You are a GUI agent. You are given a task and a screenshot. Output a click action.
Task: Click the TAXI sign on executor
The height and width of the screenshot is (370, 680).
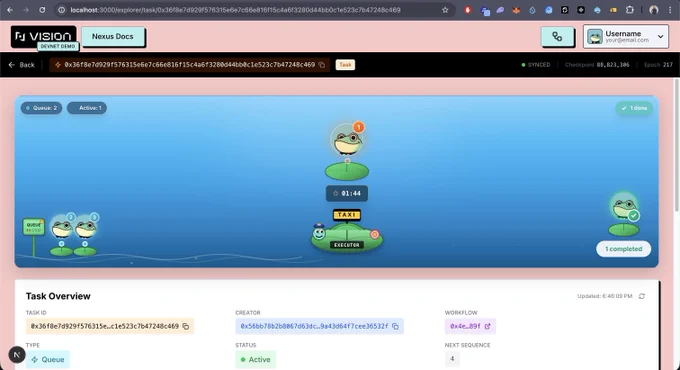pyautogui.click(x=347, y=215)
